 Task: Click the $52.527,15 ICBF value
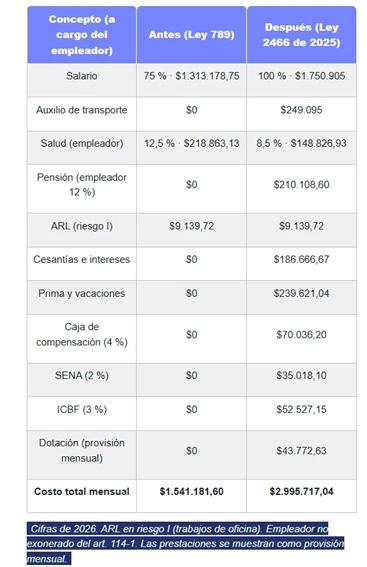(301, 409)
